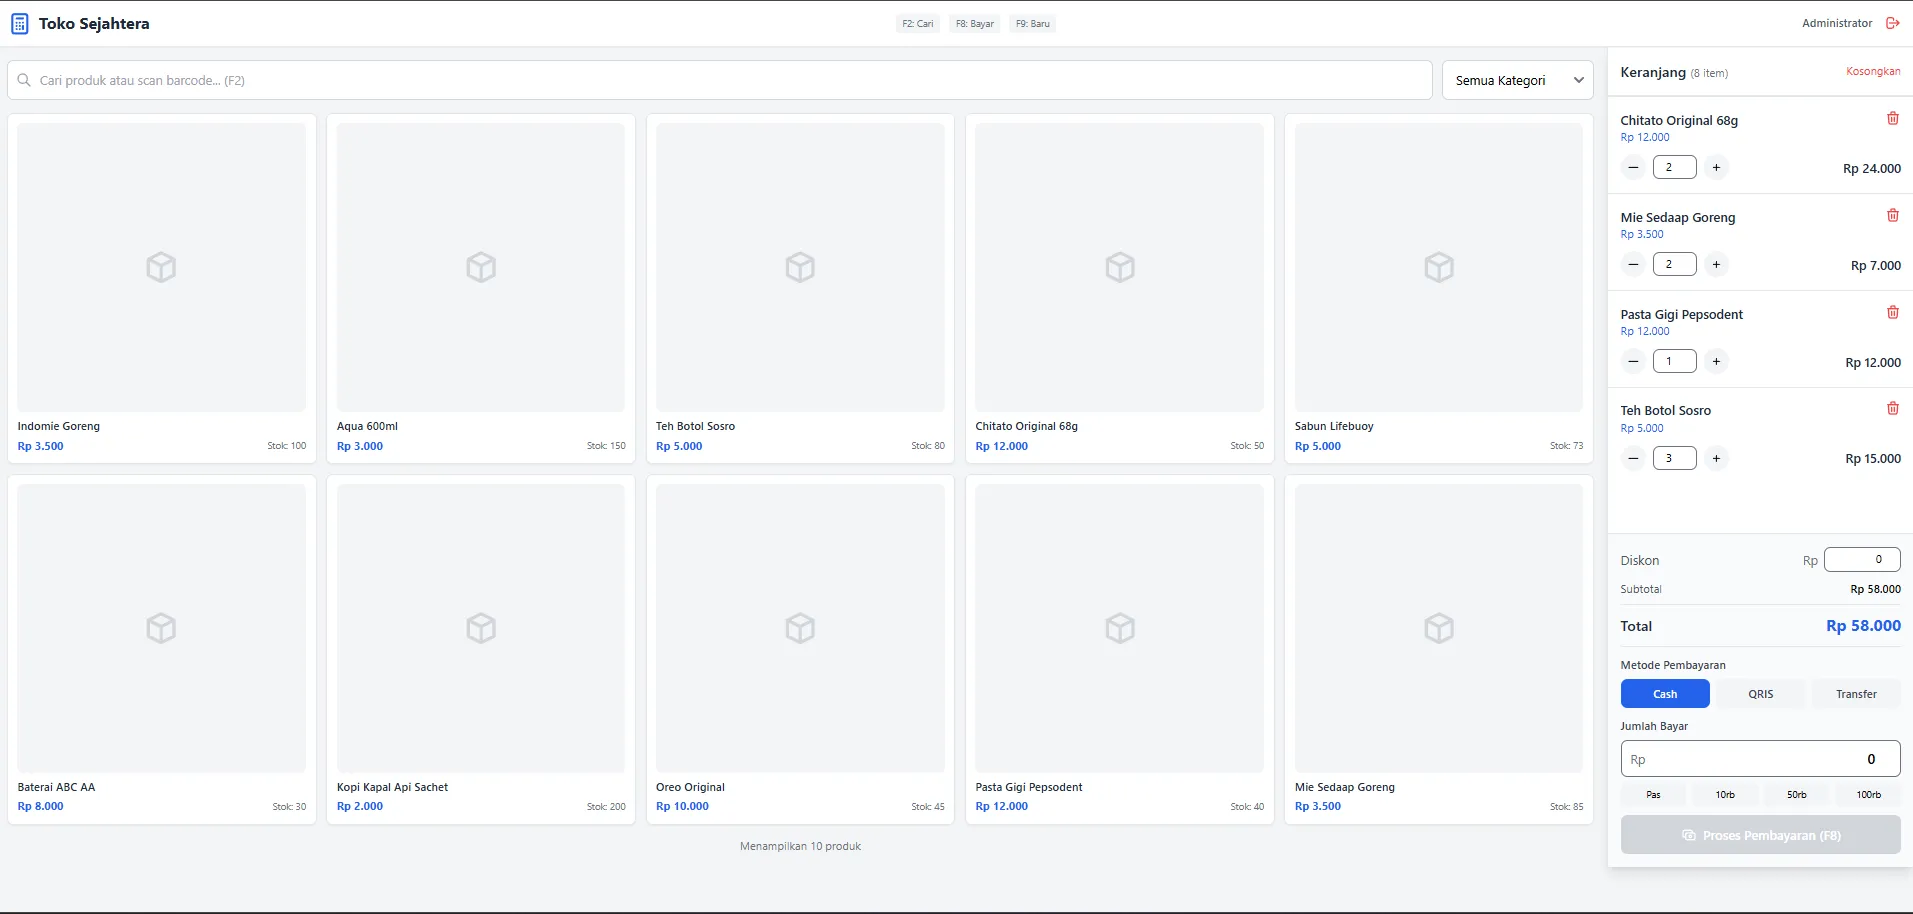The height and width of the screenshot is (914, 1913).
Task: Decrease Teh Botol Sosro quantity with minus
Action: (1633, 459)
